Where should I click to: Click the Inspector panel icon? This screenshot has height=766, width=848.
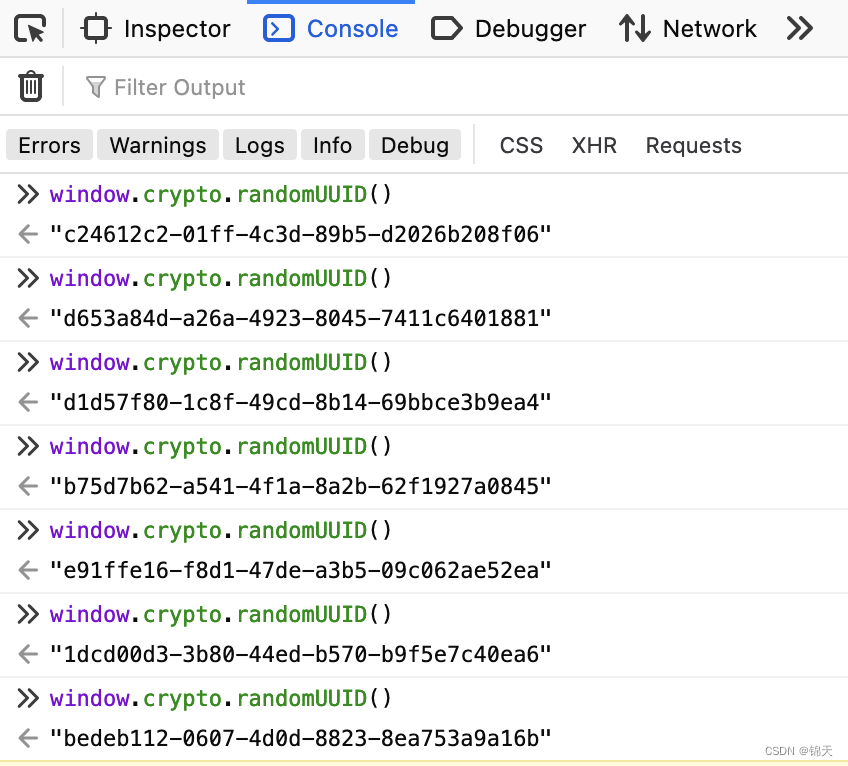coord(95,28)
